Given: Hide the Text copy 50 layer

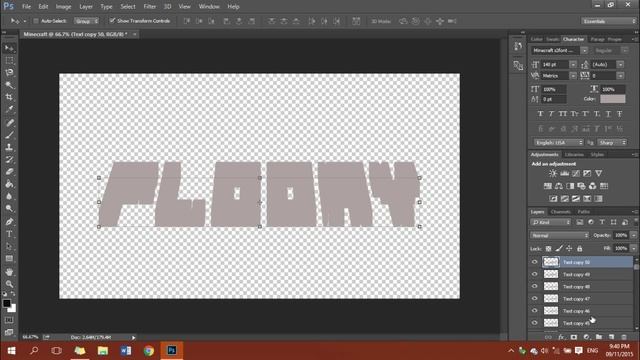Looking at the screenshot, I should (535, 262).
